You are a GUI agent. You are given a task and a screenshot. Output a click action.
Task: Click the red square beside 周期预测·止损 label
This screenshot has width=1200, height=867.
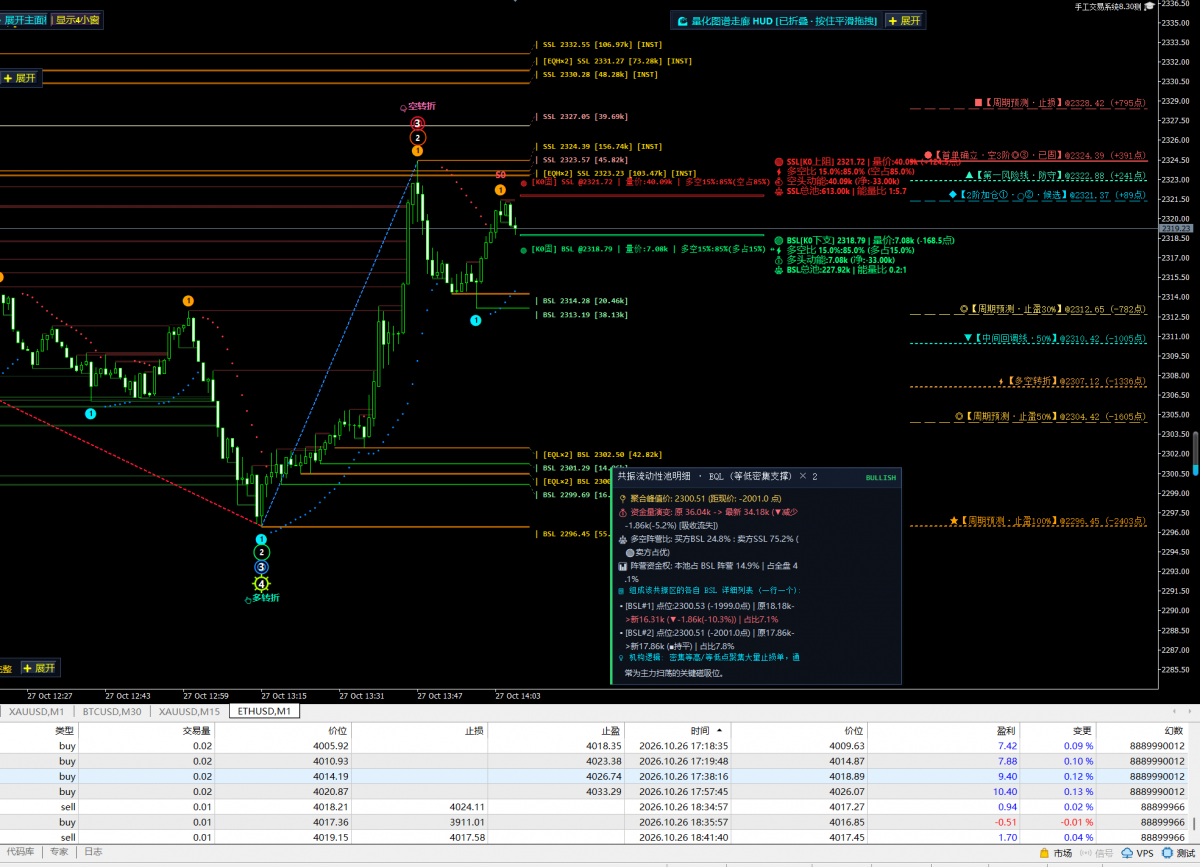click(x=978, y=102)
